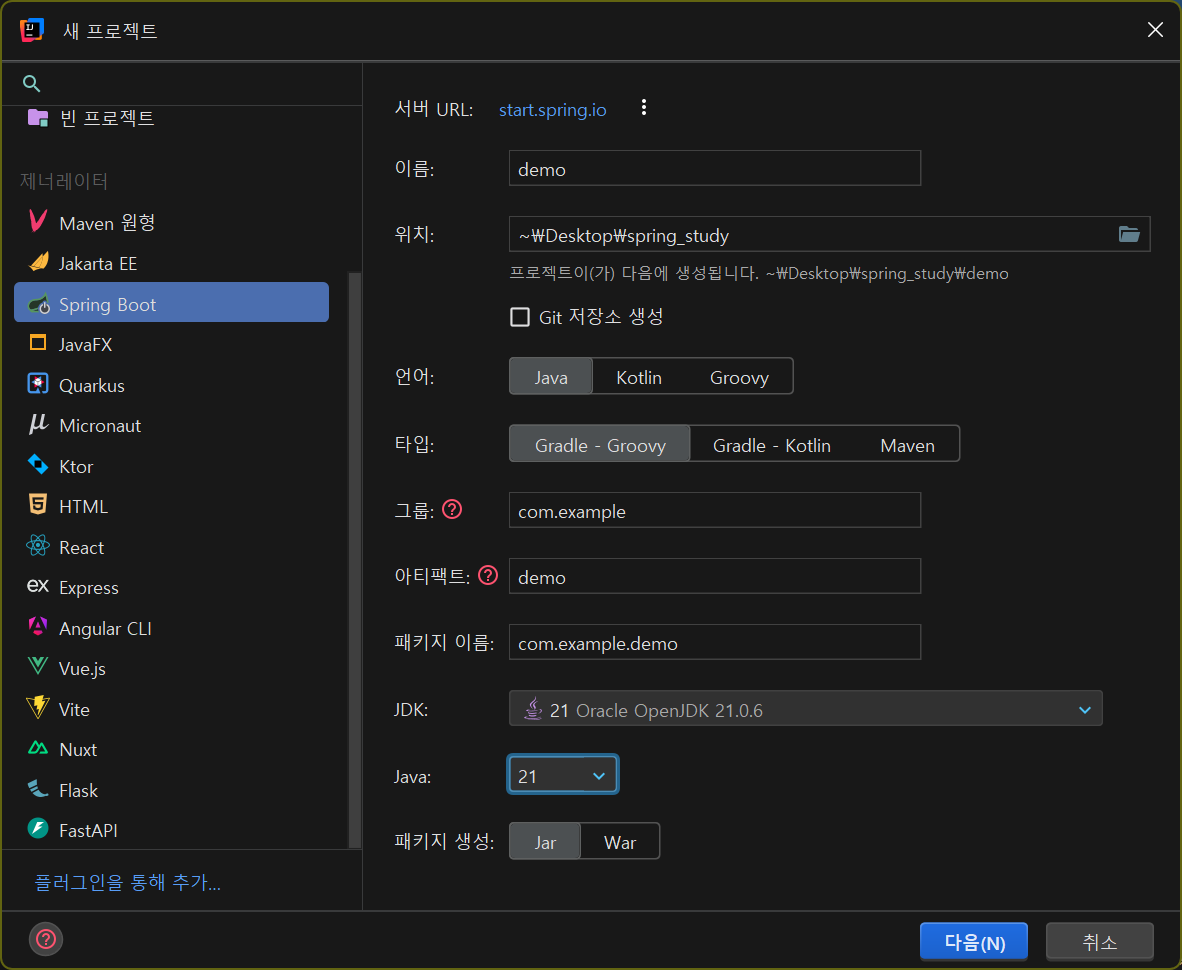Select Maven 원형 generator
Screen dimensions: 1182x970
pos(171,223)
